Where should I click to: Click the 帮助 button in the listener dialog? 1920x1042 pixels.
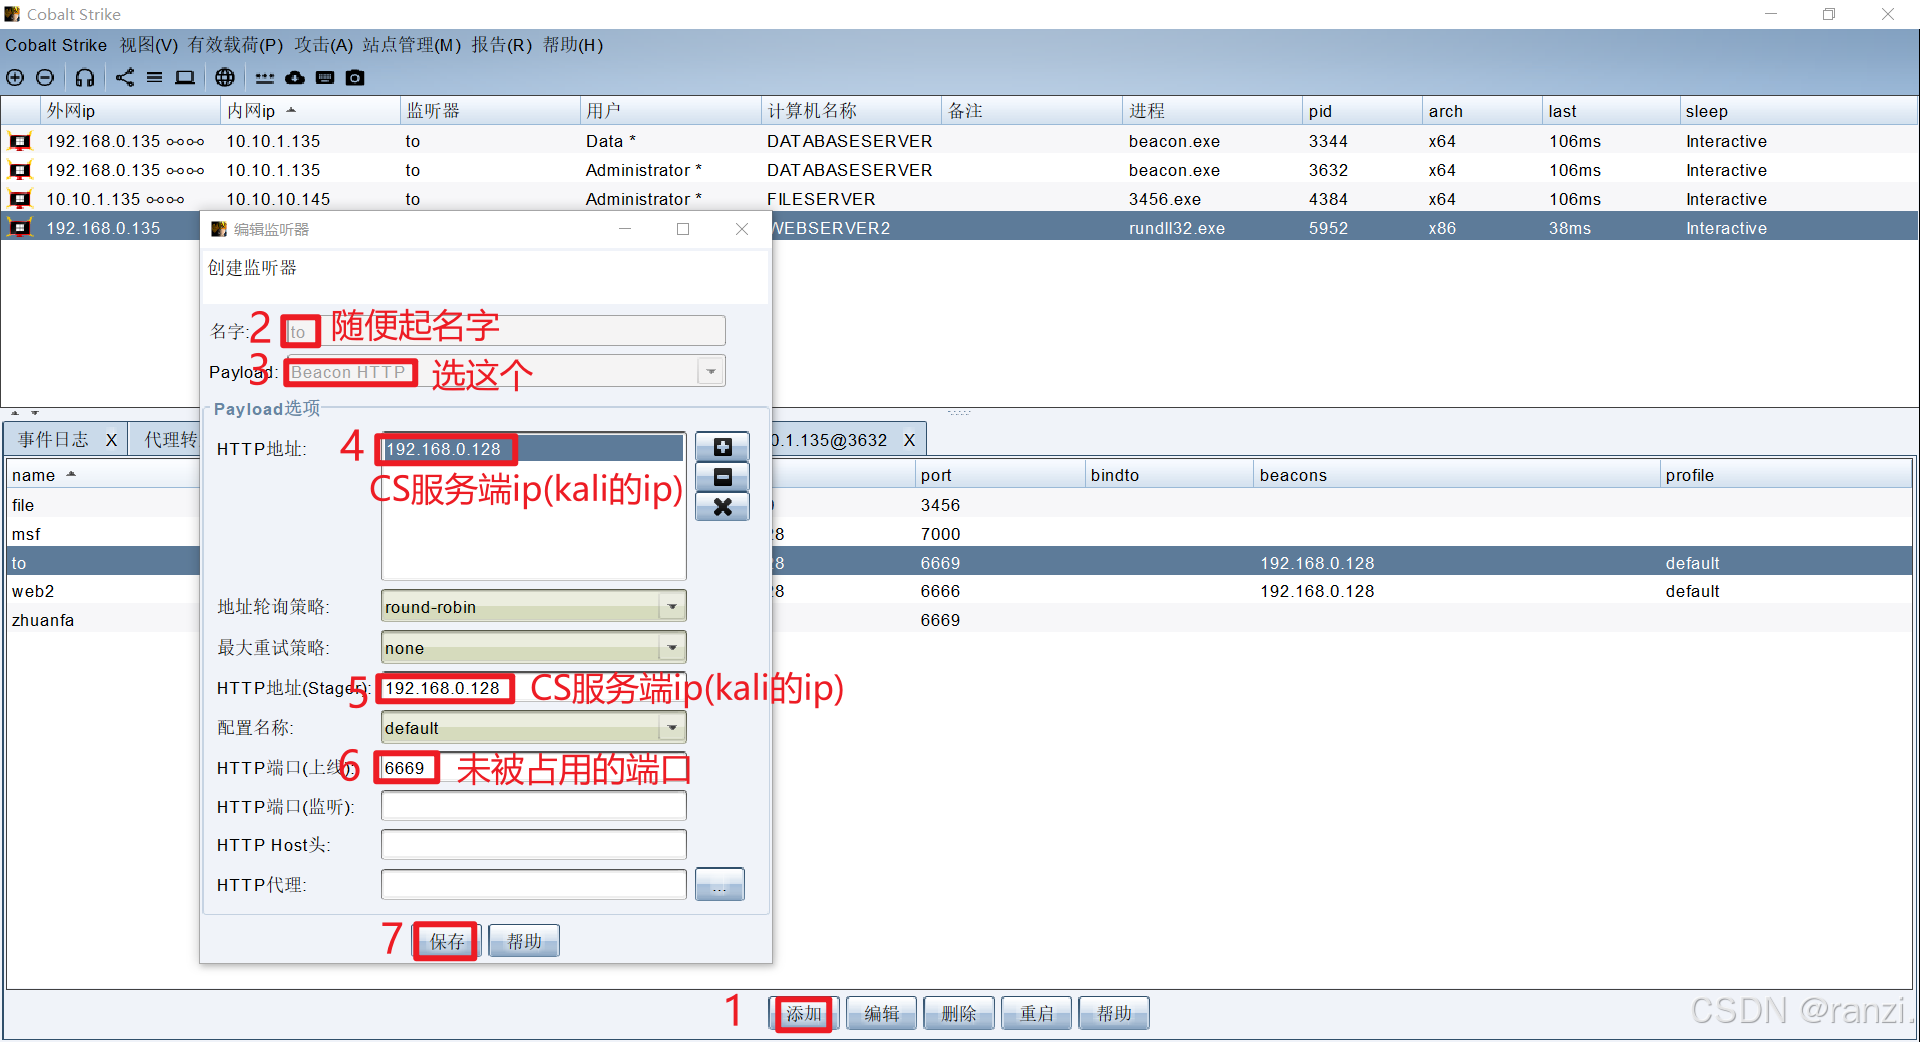[524, 941]
